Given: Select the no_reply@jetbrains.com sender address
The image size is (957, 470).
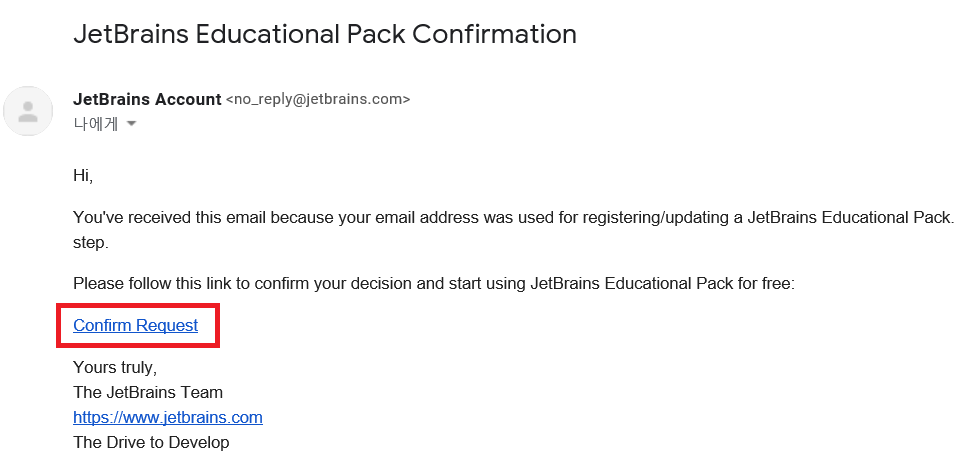Looking at the screenshot, I should [x=318, y=99].
